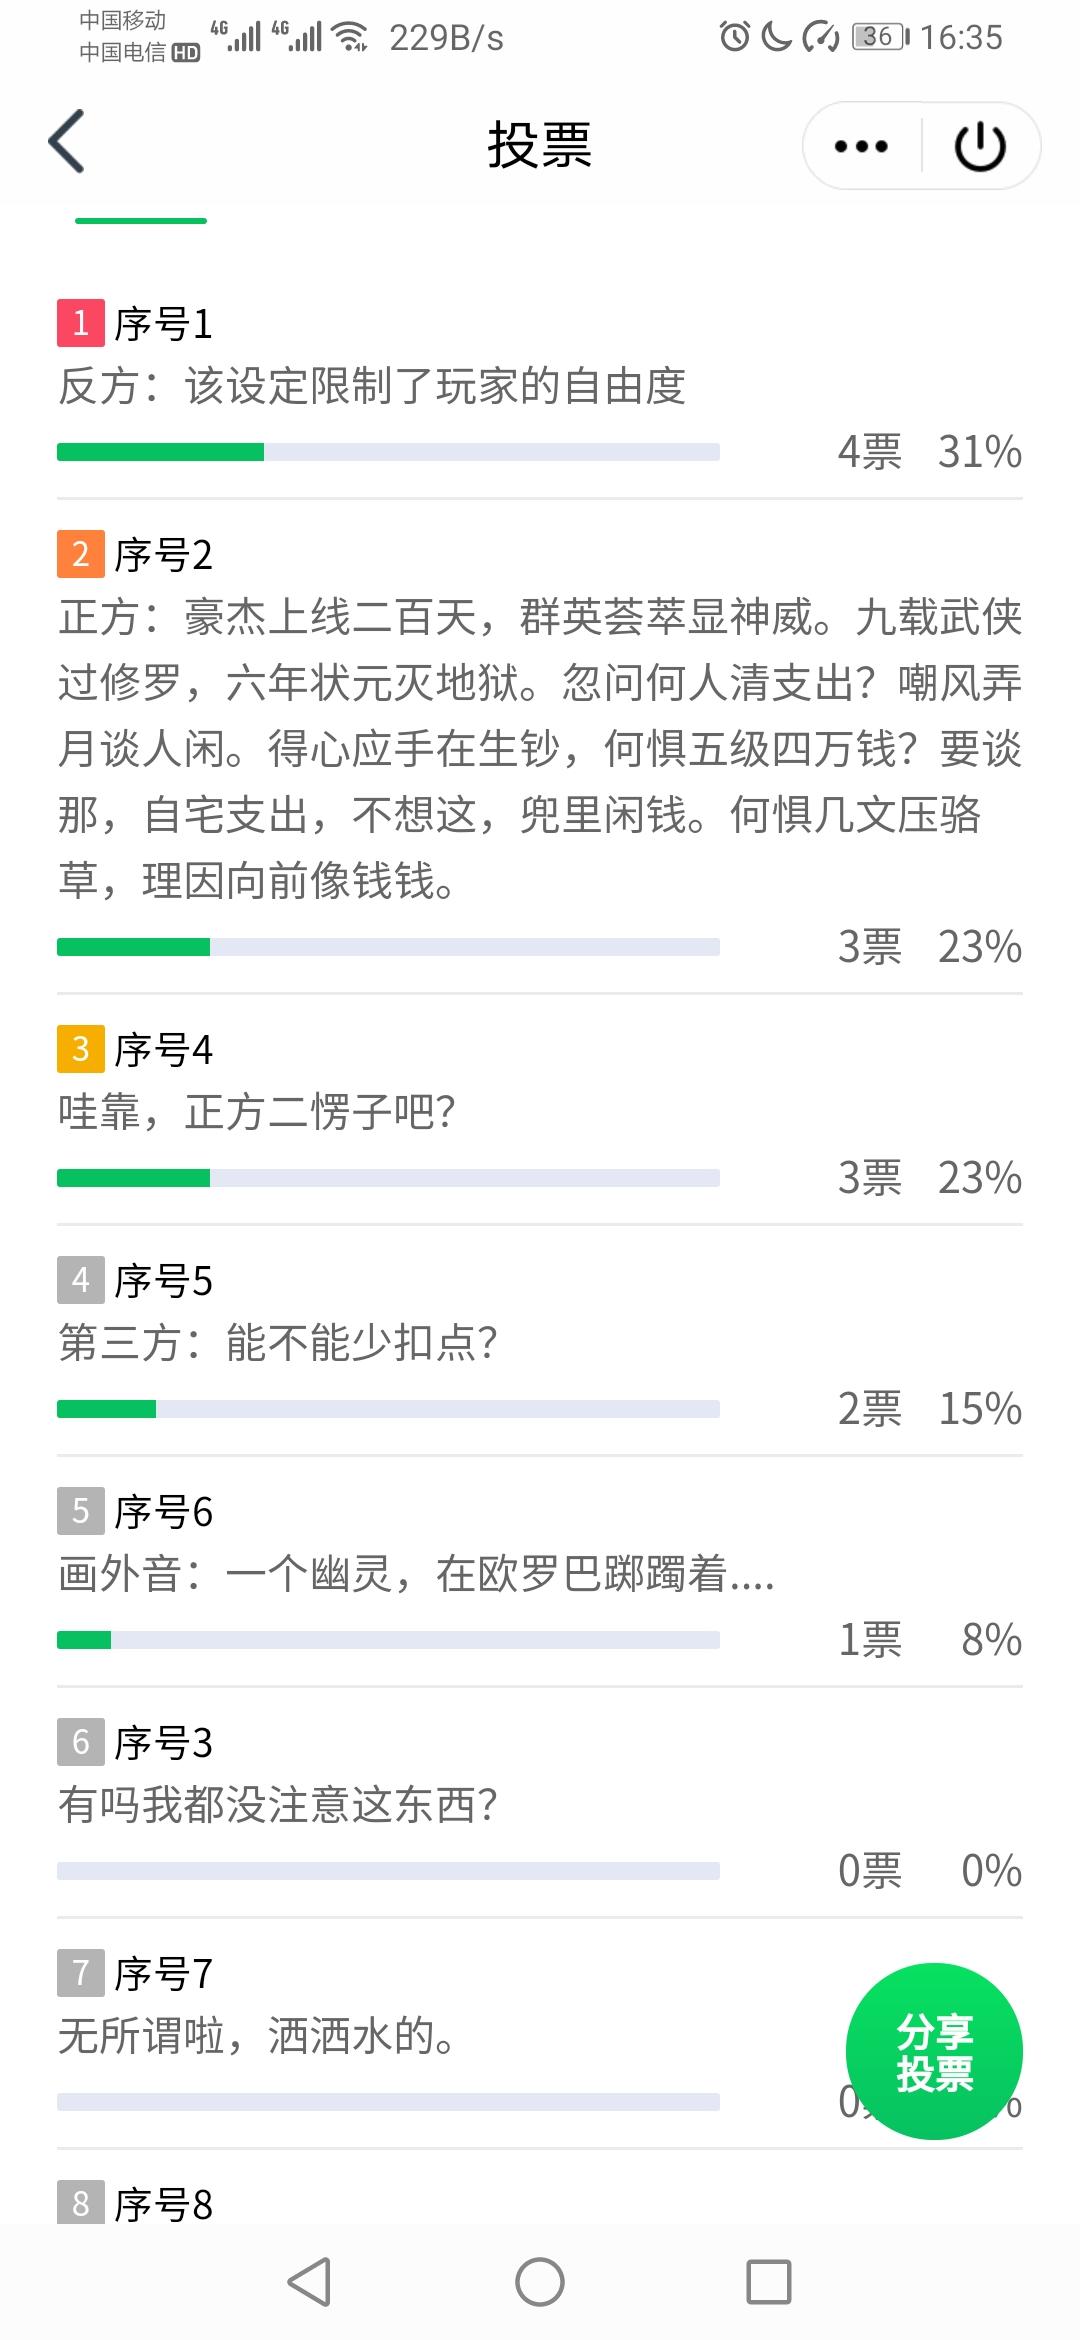Tap the power close mini-program icon

[x=980, y=146]
